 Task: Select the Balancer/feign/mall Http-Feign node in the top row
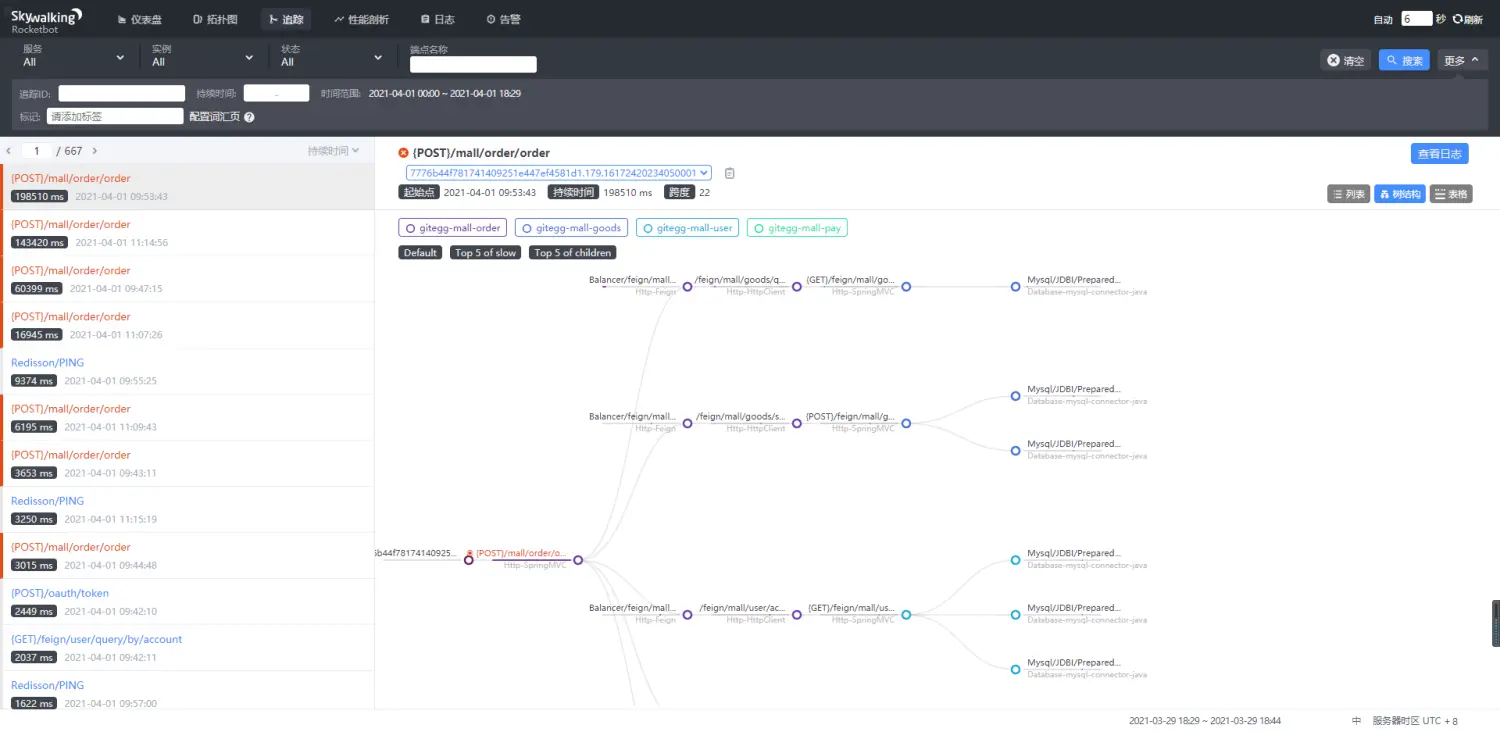point(687,286)
